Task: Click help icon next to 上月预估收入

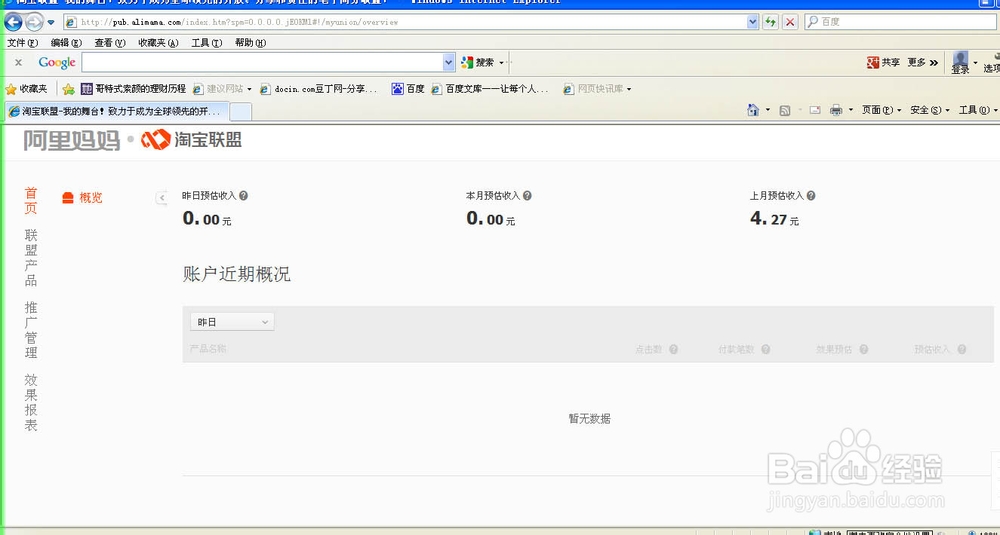Action: point(811,196)
